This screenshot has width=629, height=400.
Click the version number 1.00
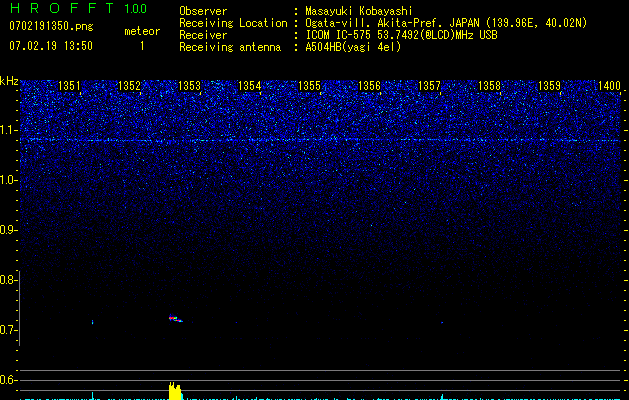click(x=135, y=9)
